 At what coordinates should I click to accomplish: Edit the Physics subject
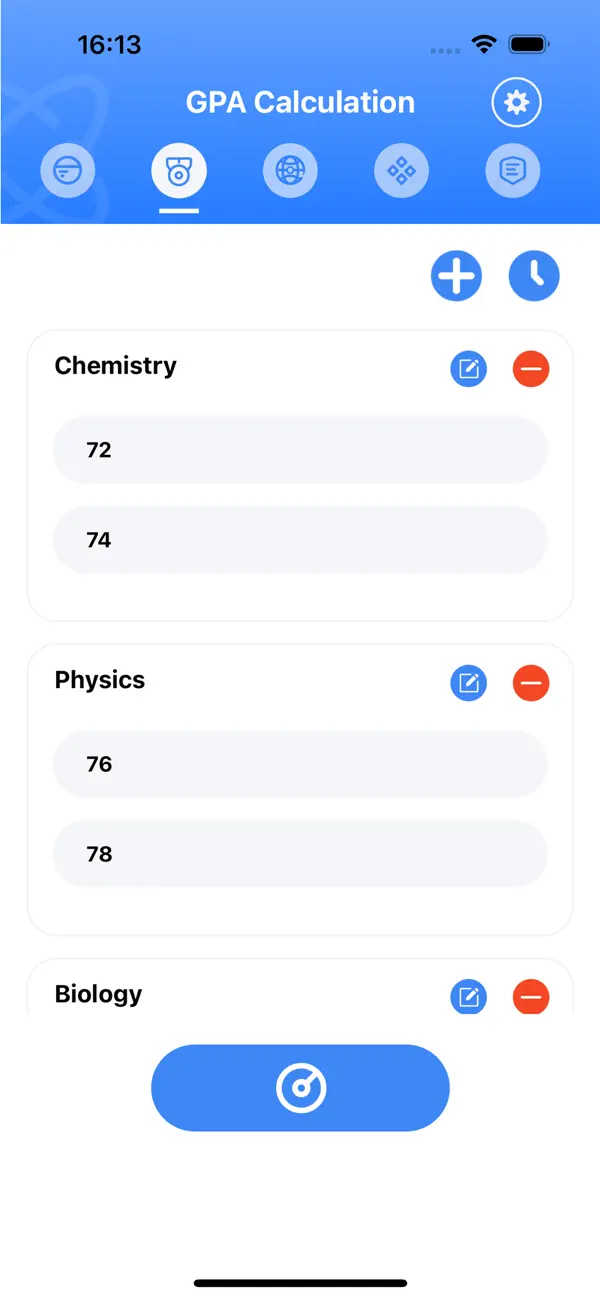pos(468,683)
